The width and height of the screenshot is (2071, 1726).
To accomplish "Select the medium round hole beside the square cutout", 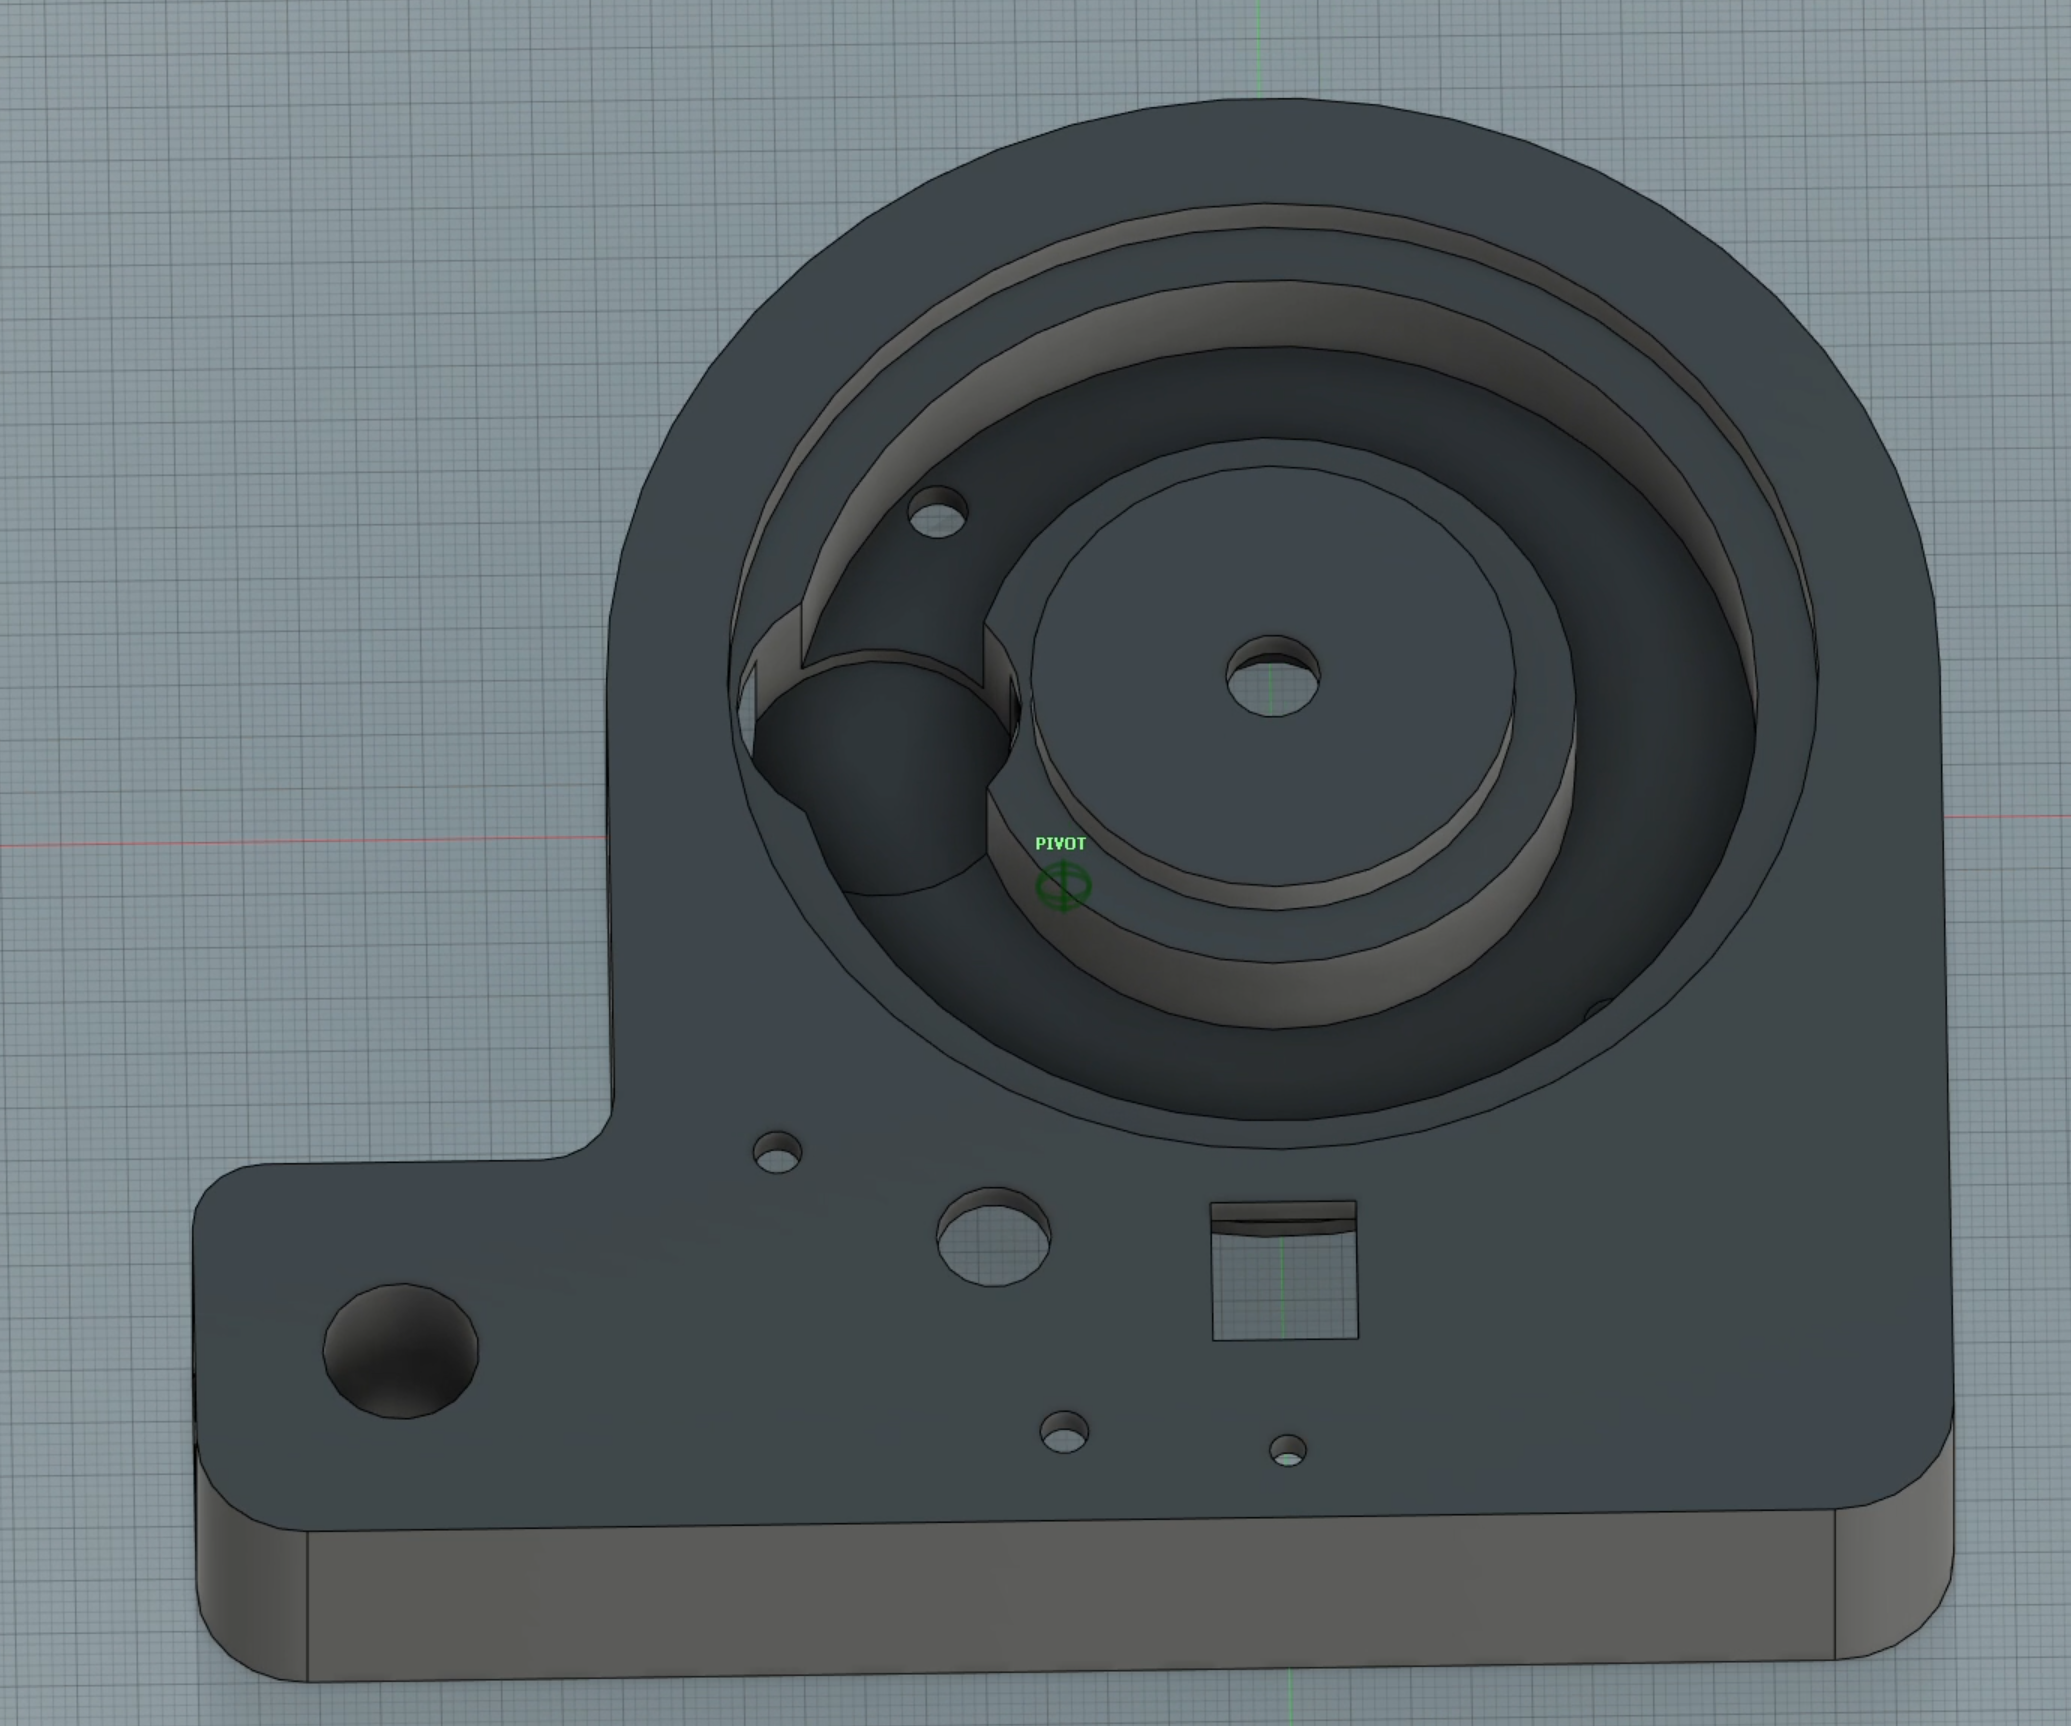I will 993,1237.
